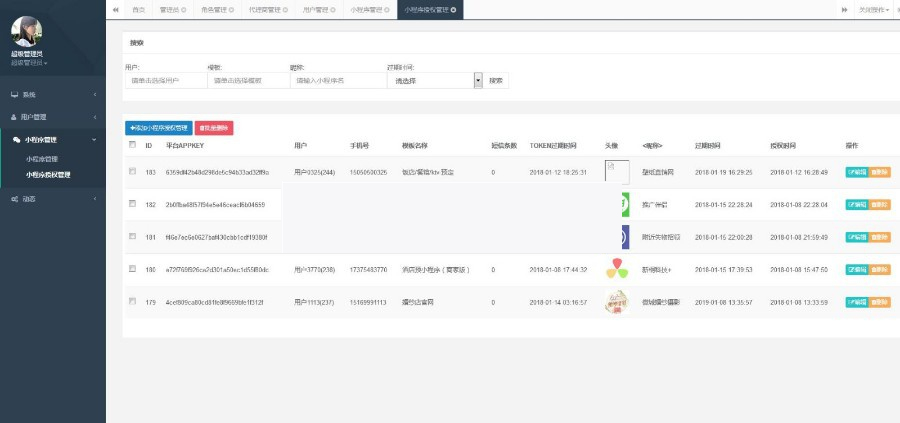Click the 系统 monitor icon in sidebar
Screen dimensions: 900x423
click(14, 94)
